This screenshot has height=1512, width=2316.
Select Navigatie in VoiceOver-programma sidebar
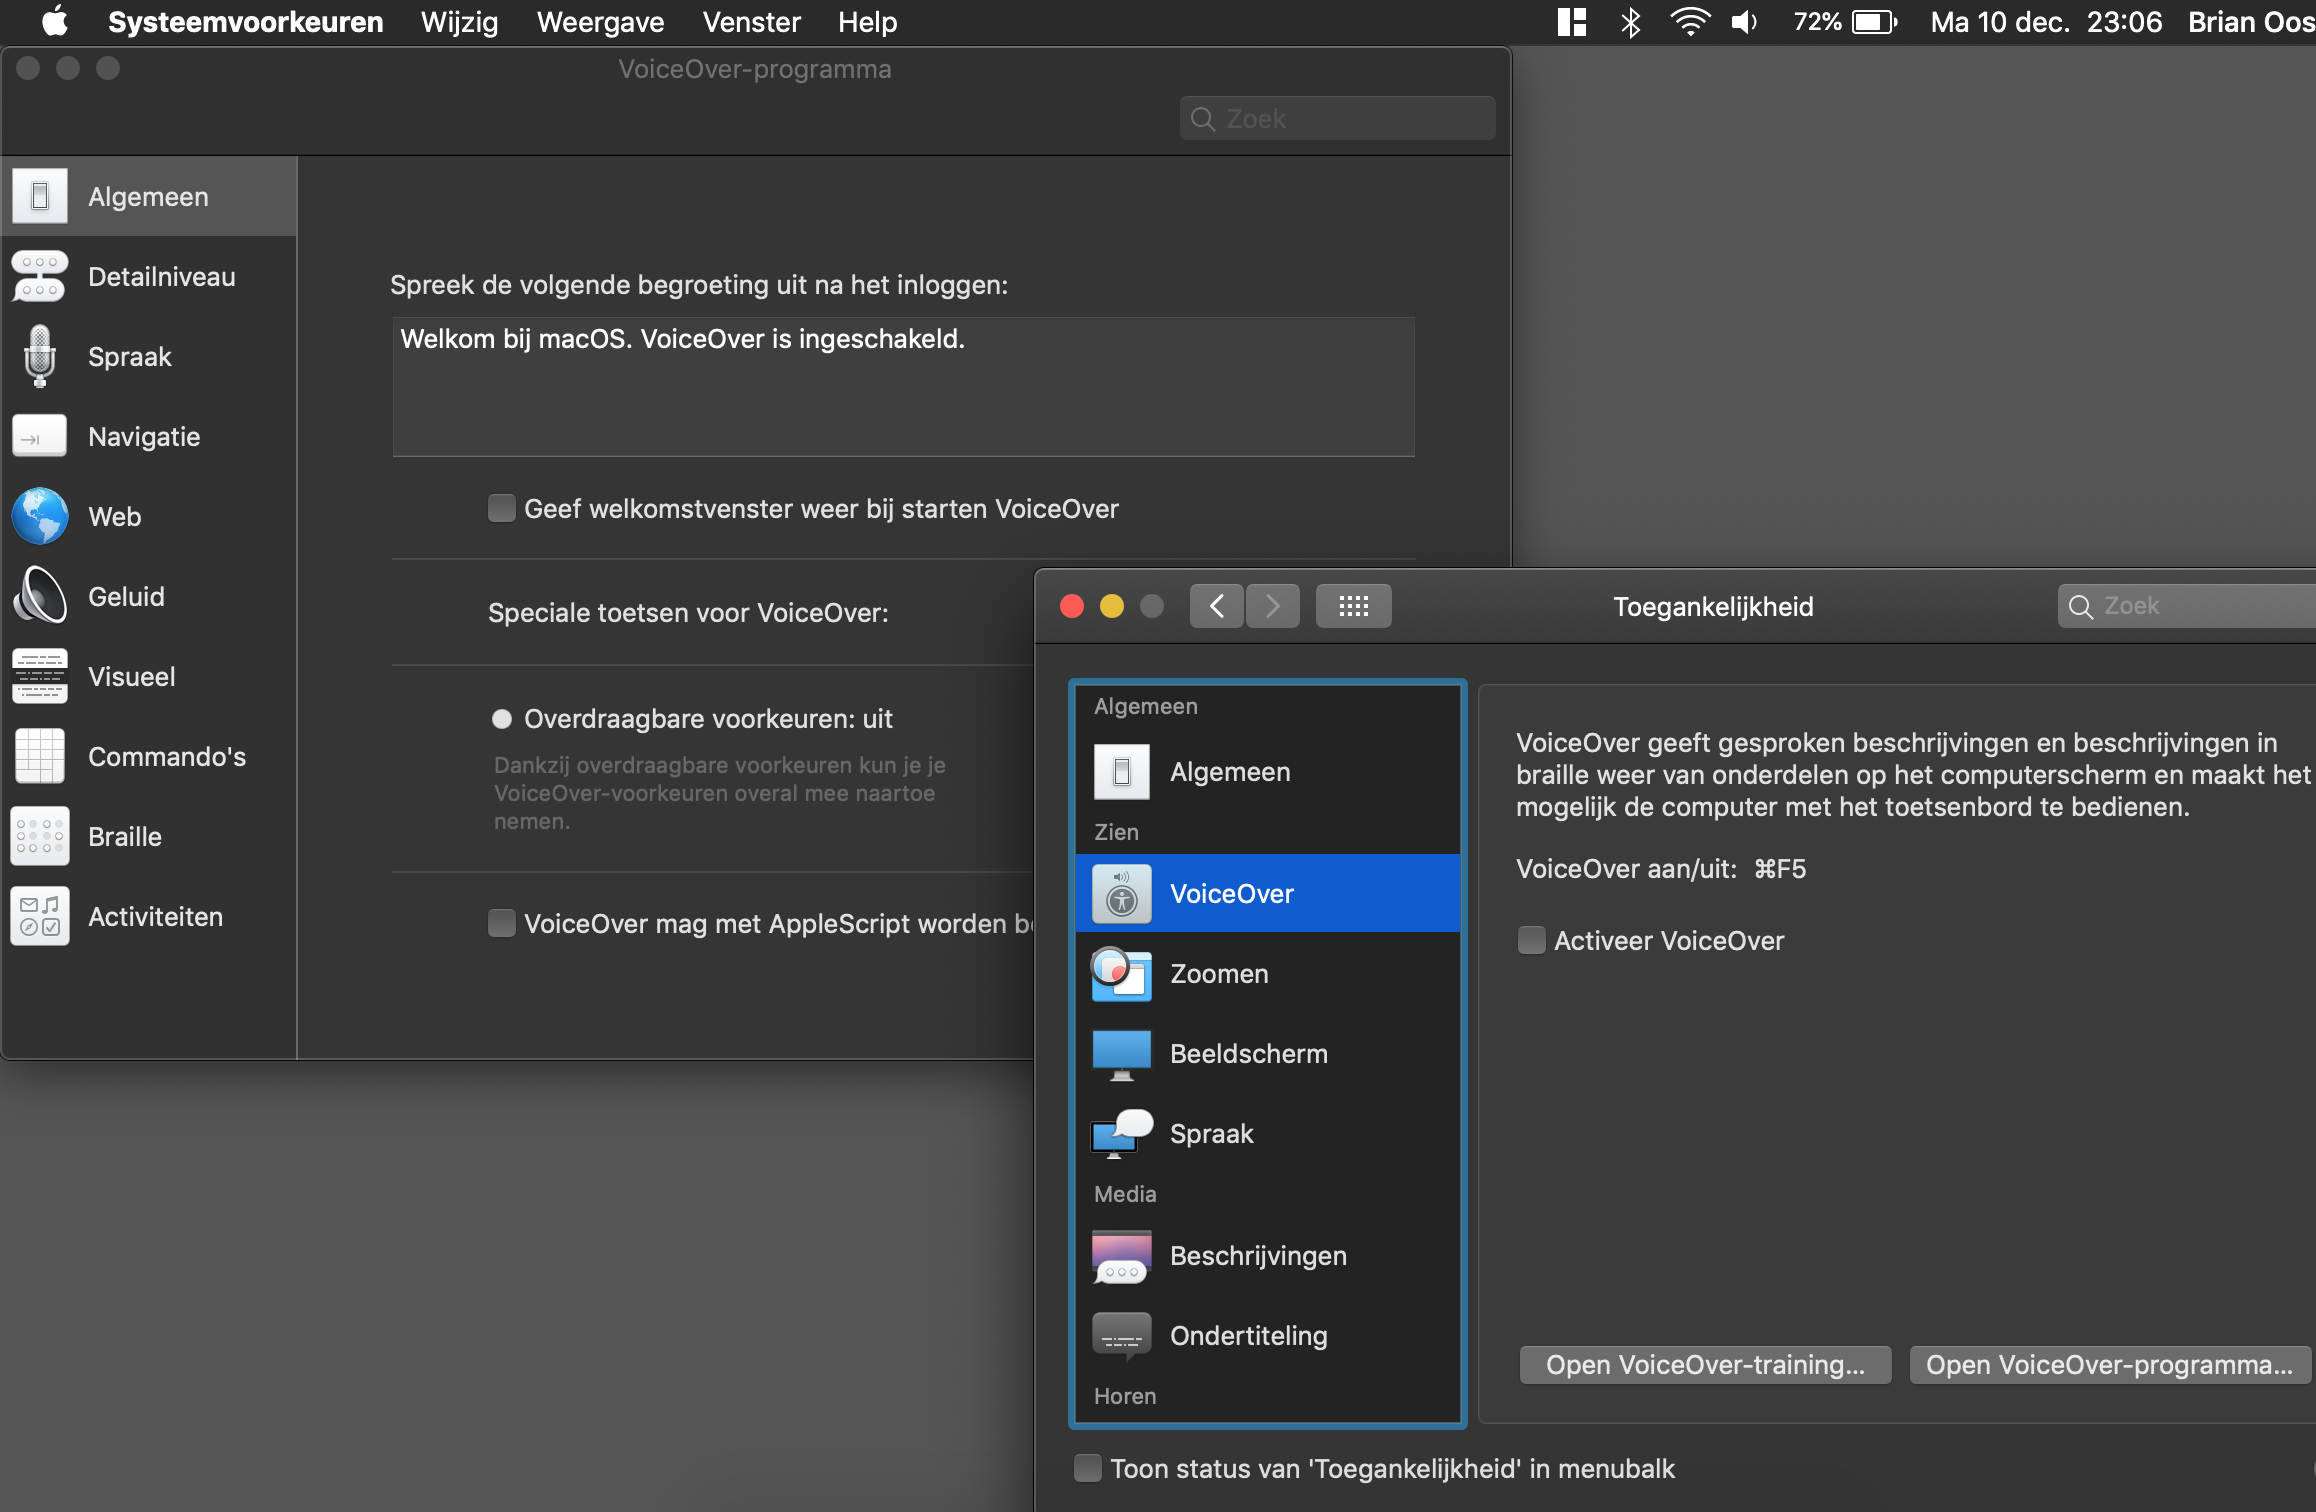pos(148,436)
